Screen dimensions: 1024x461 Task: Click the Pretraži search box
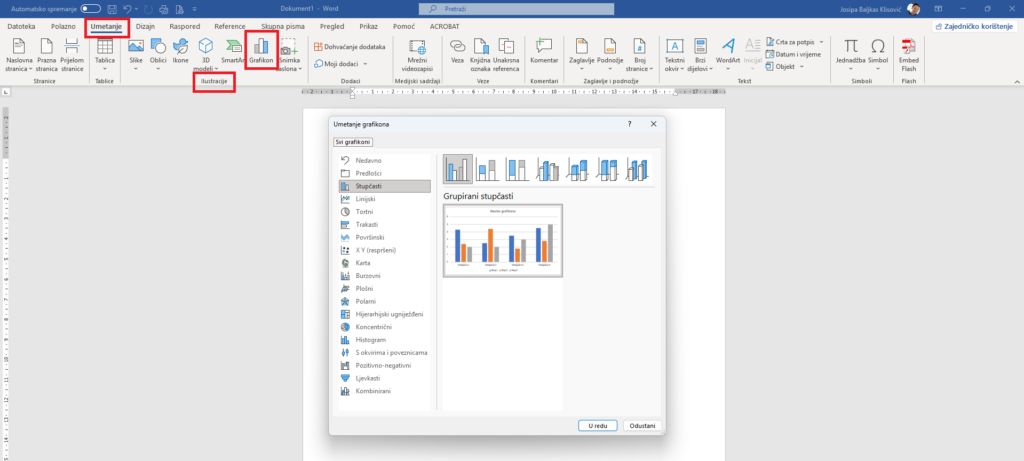tap(512, 8)
